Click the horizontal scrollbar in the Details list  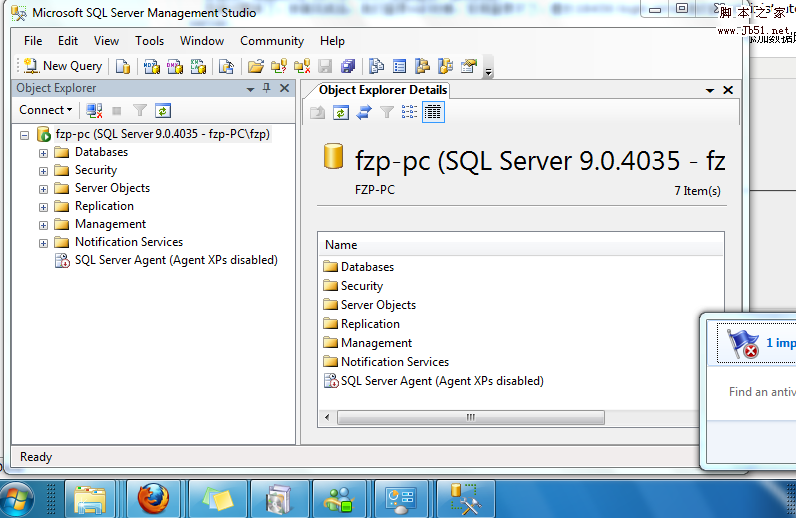coord(471,417)
